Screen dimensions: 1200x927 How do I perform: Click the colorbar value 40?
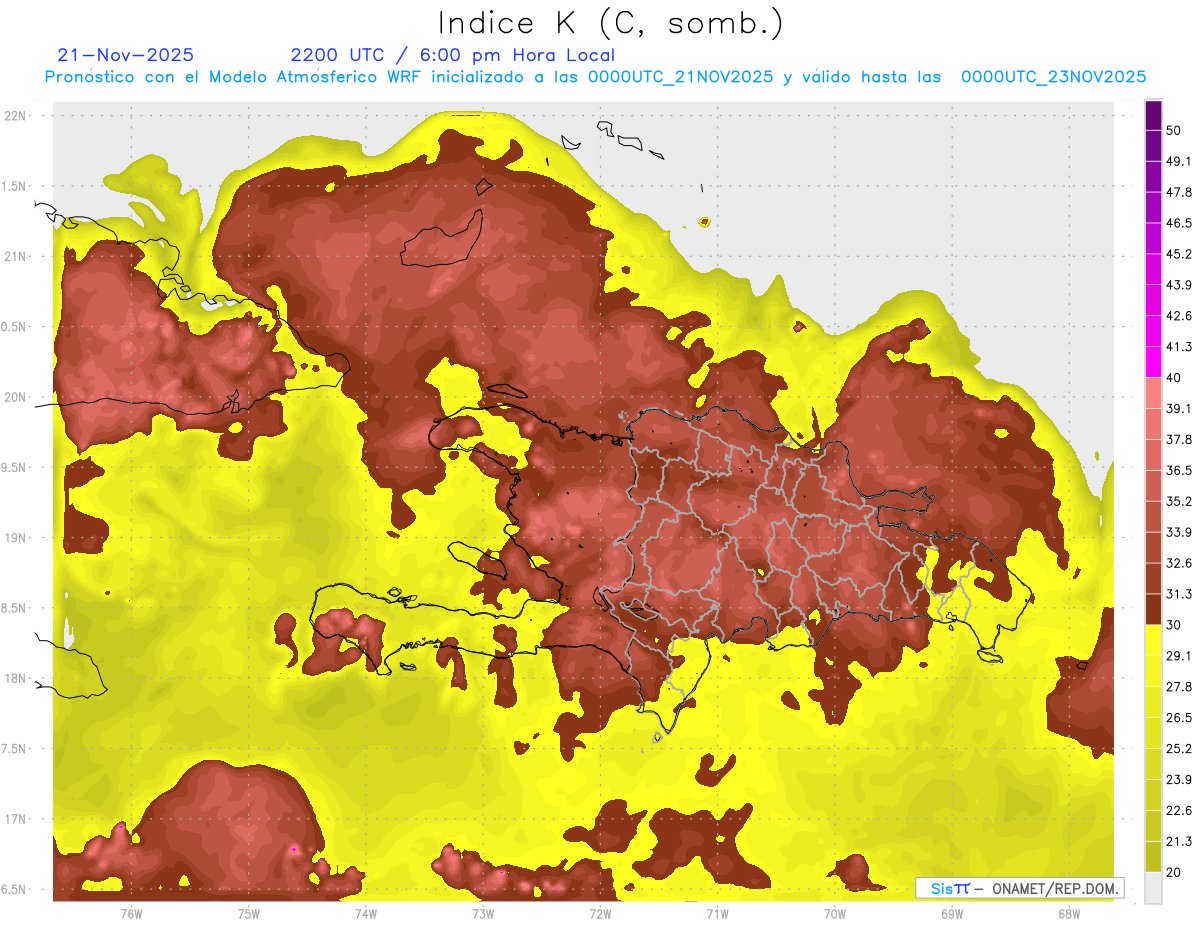(x=1175, y=378)
